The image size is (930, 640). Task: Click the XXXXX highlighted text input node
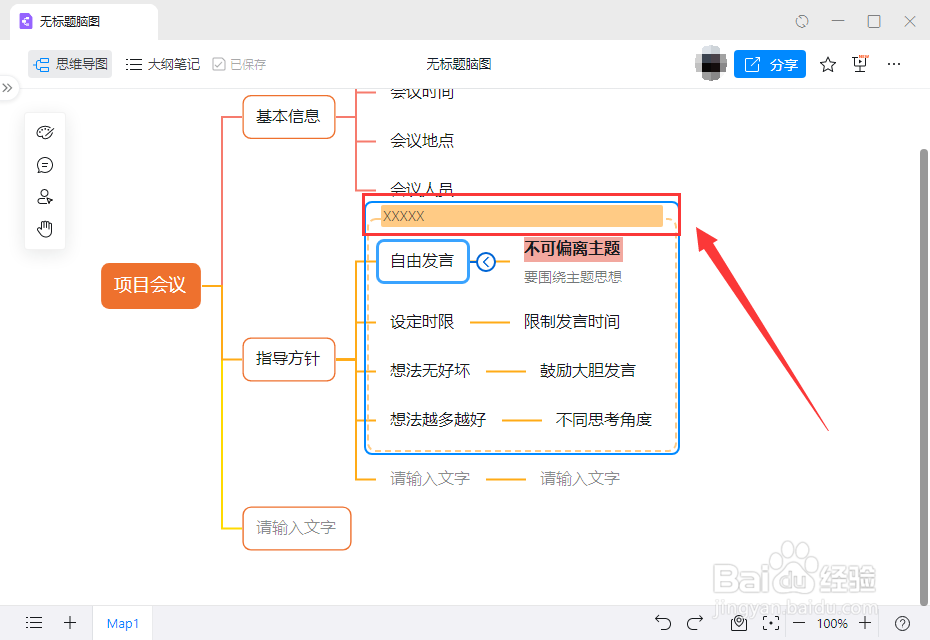click(520, 216)
